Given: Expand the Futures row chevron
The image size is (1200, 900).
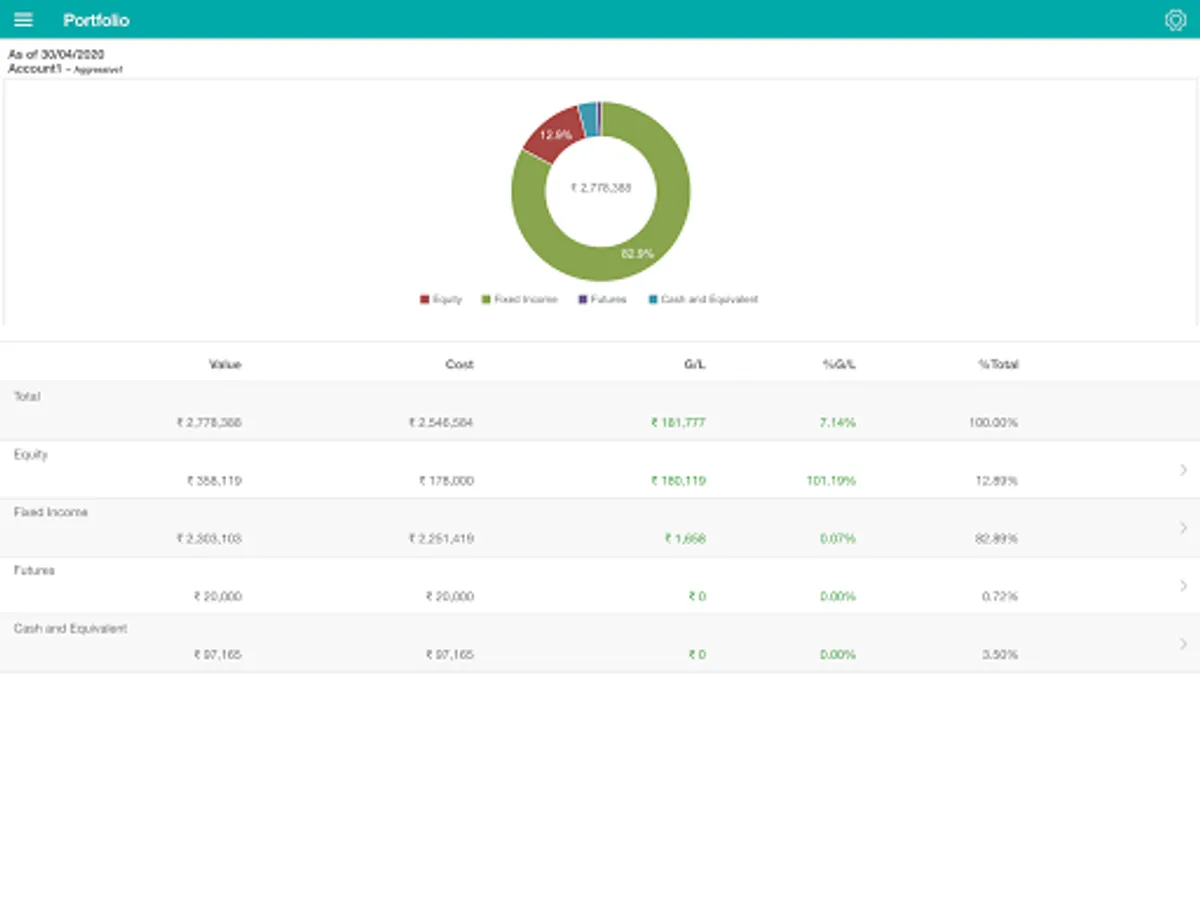Looking at the screenshot, I should click(1184, 586).
